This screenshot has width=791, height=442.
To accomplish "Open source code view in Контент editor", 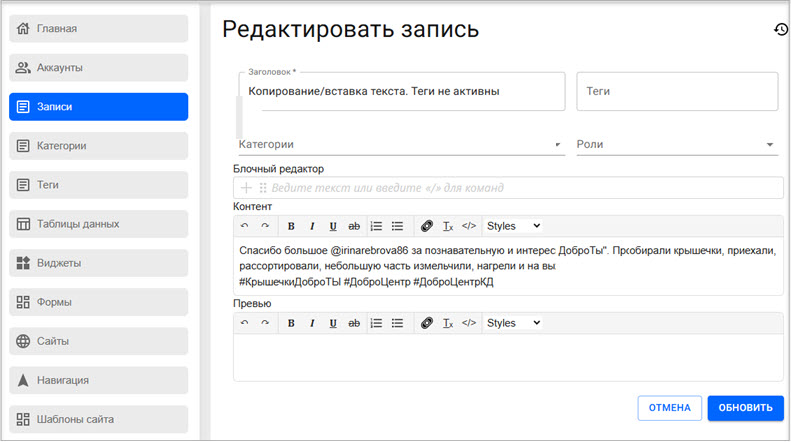I will tap(469, 226).
